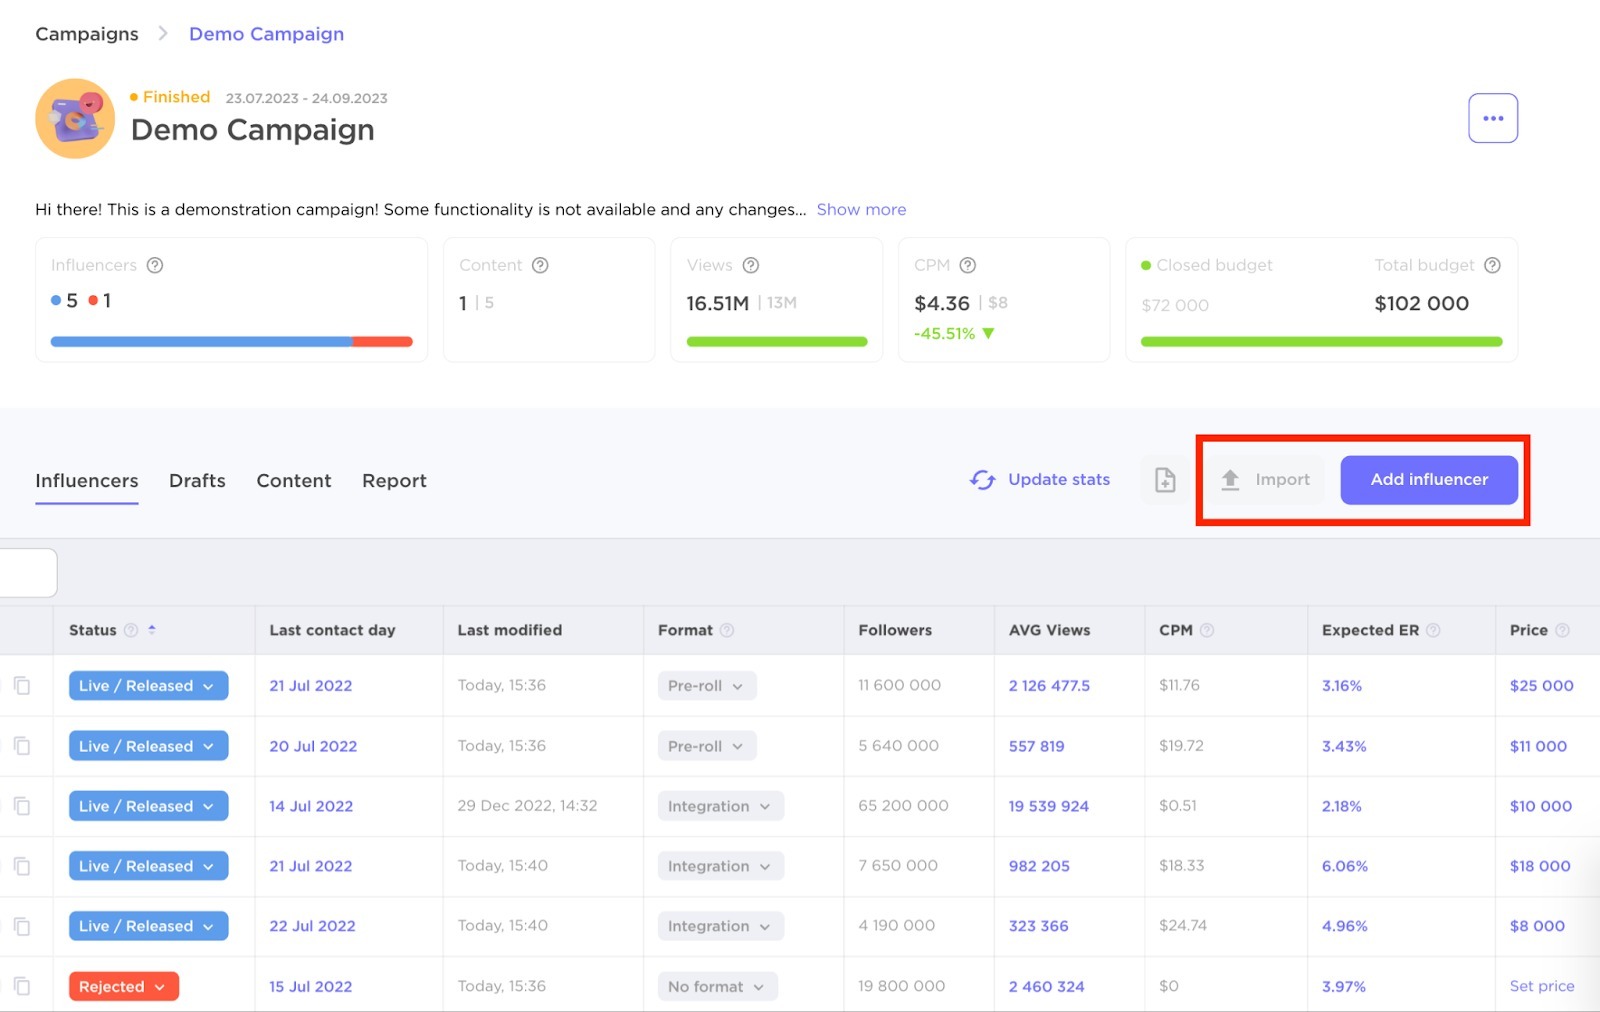Toggle the Status column sort order
This screenshot has height=1012, width=1600.
pyautogui.click(x=152, y=630)
